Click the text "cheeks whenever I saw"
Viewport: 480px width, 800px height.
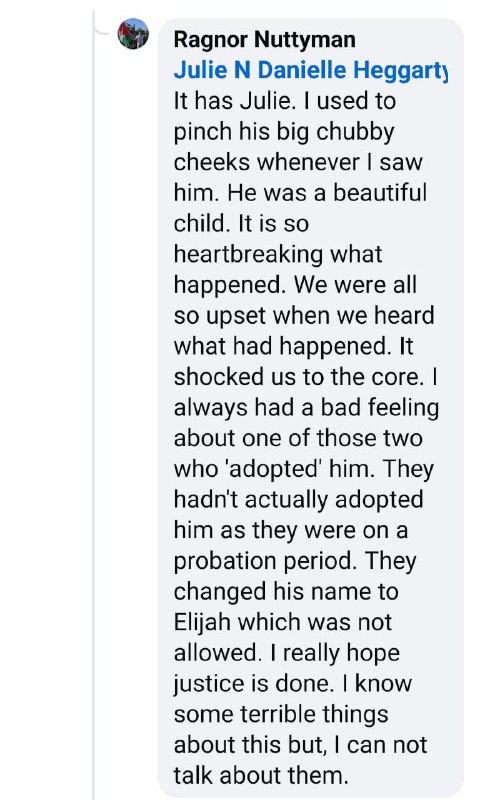coord(298,162)
